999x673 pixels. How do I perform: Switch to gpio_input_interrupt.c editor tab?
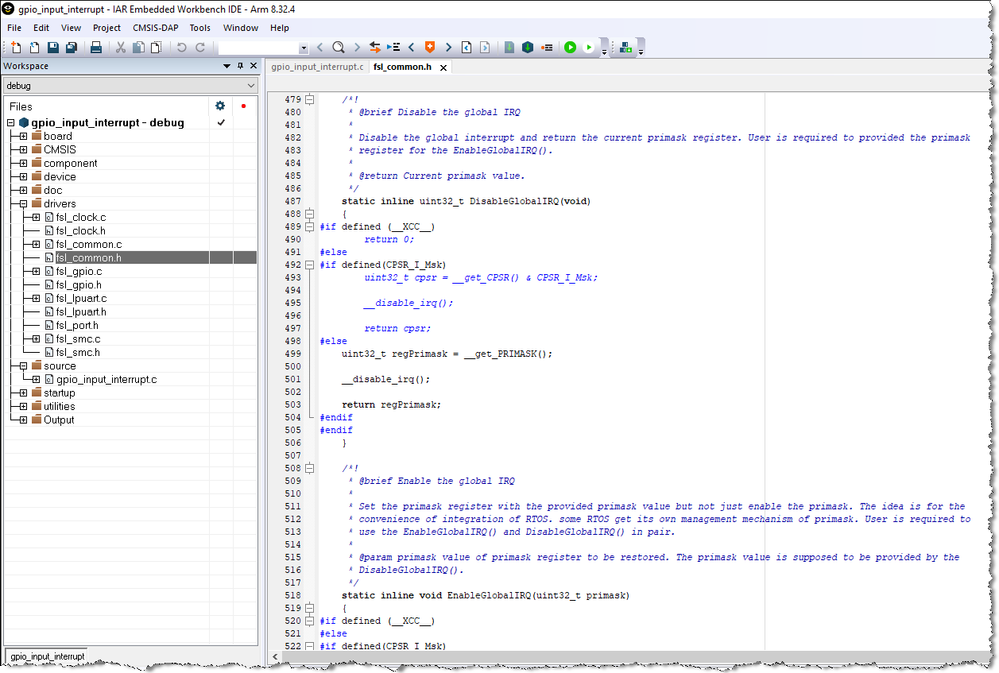click(317, 67)
